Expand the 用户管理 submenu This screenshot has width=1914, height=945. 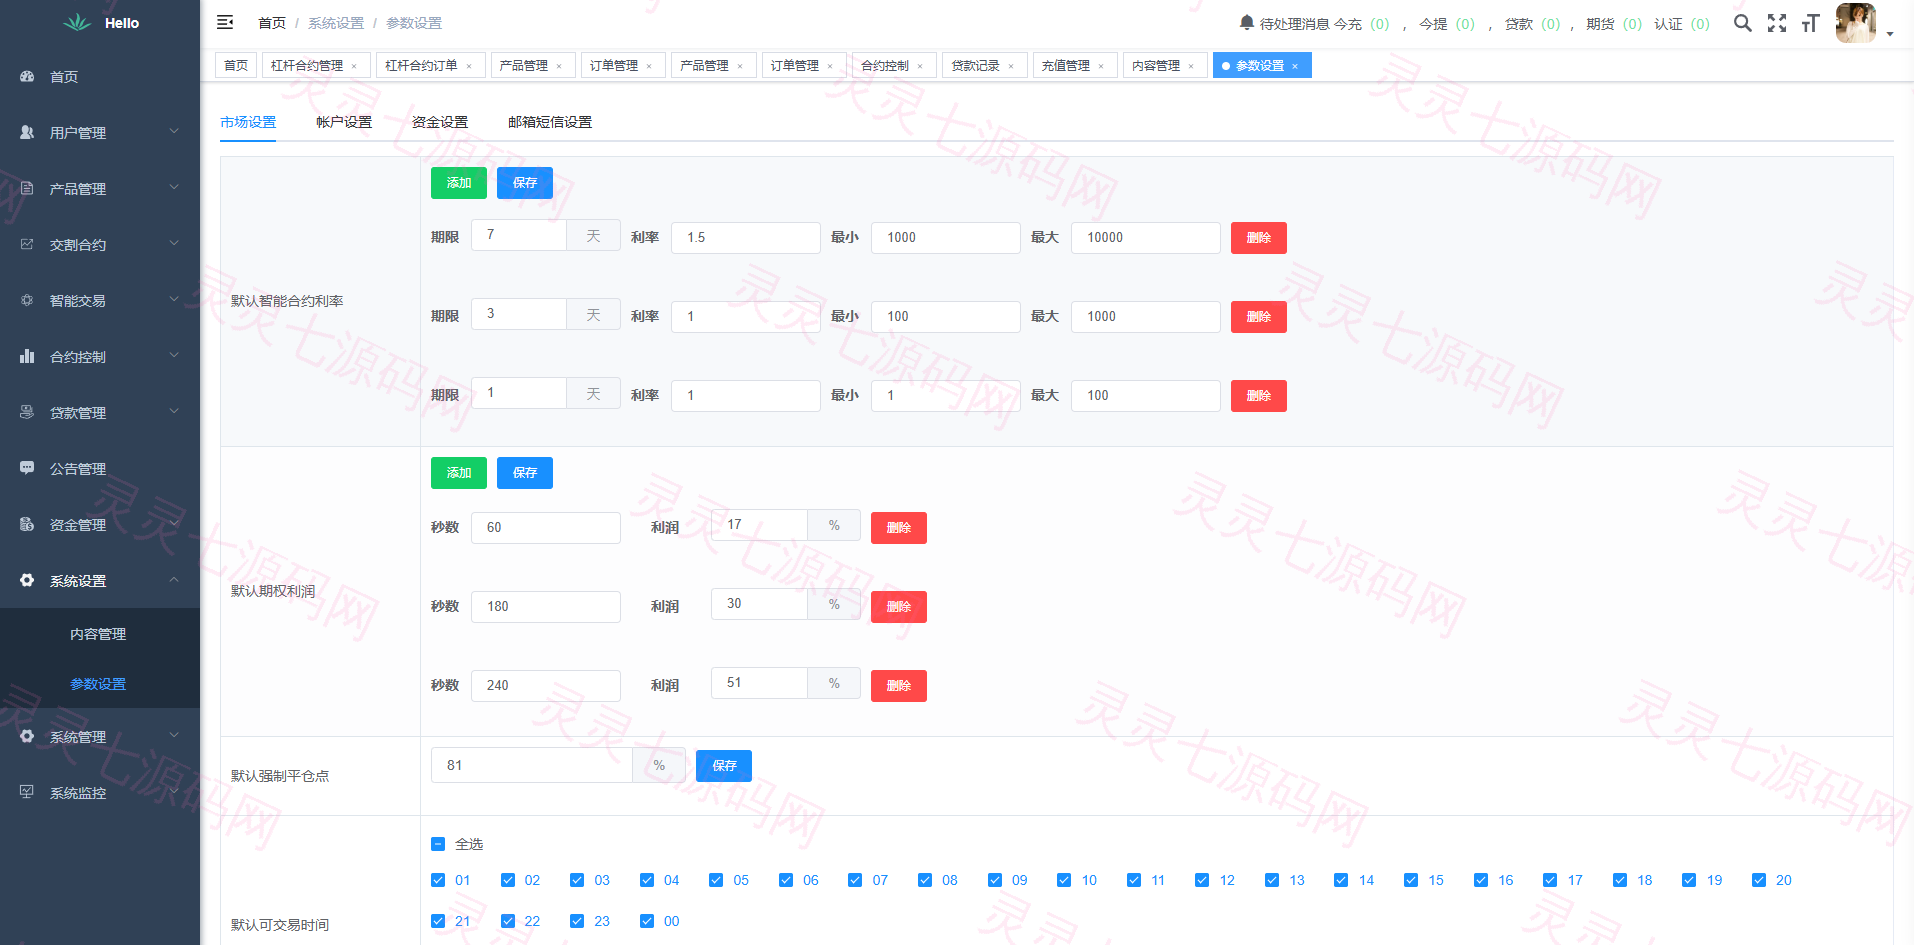pos(174,131)
